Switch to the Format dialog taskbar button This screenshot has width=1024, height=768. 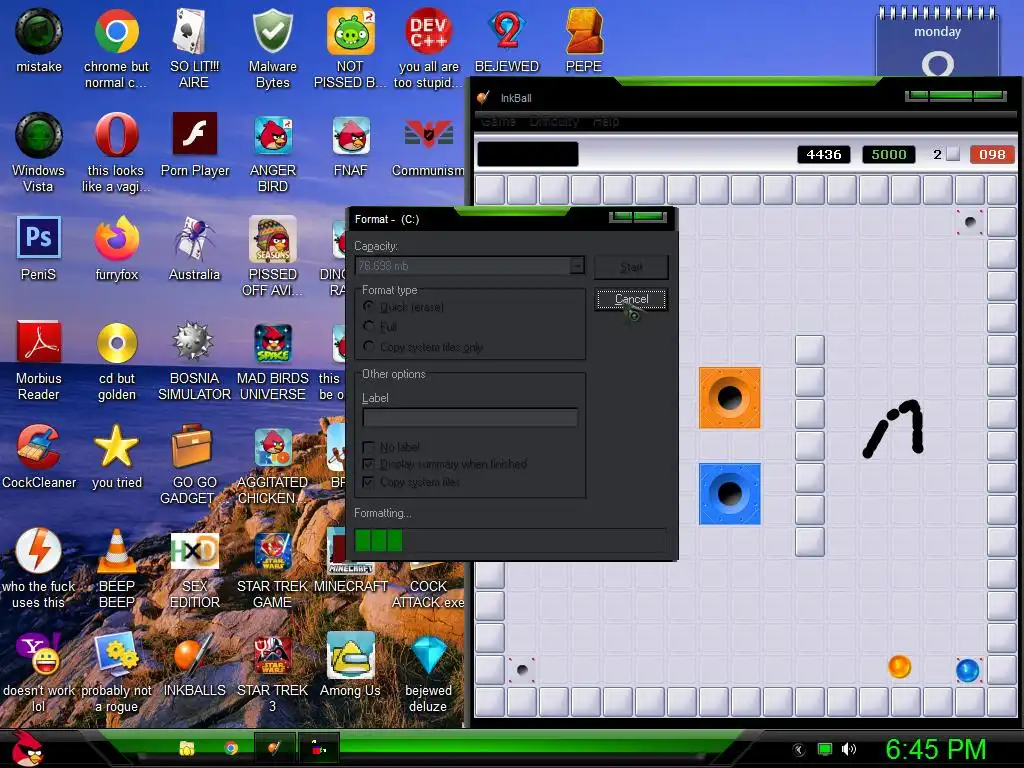coord(318,748)
